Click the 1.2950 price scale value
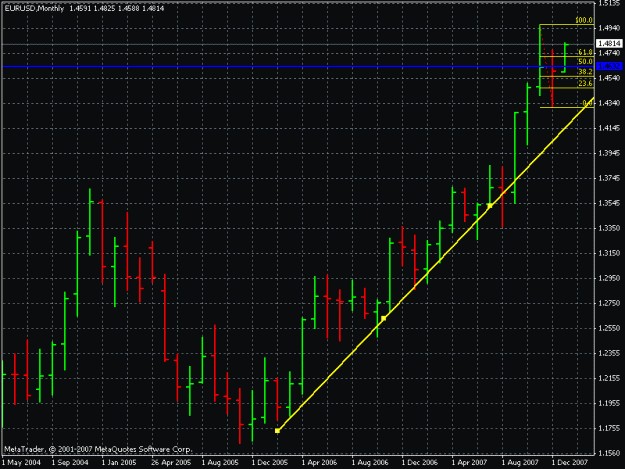Image resolution: width=625 pixels, height=469 pixels. (609, 278)
